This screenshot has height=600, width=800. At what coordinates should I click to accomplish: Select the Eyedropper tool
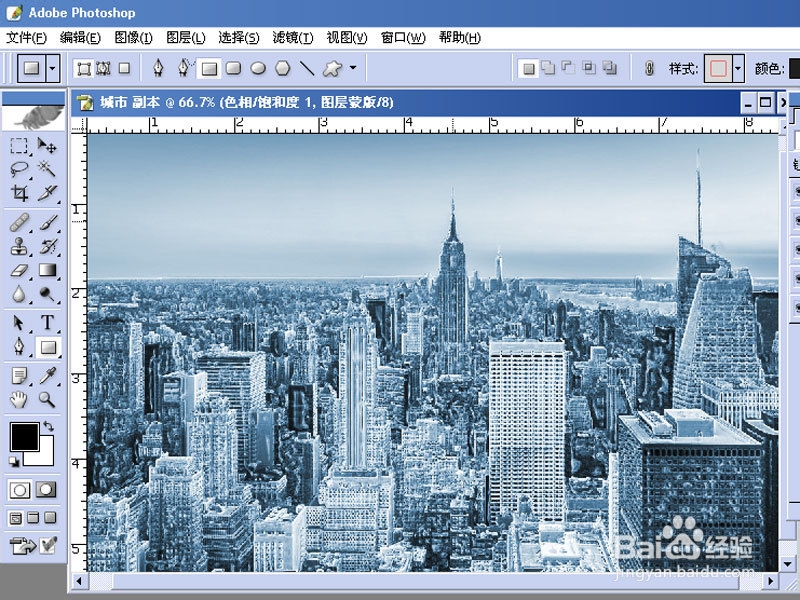pyautogui.click(x=47, y=376)
